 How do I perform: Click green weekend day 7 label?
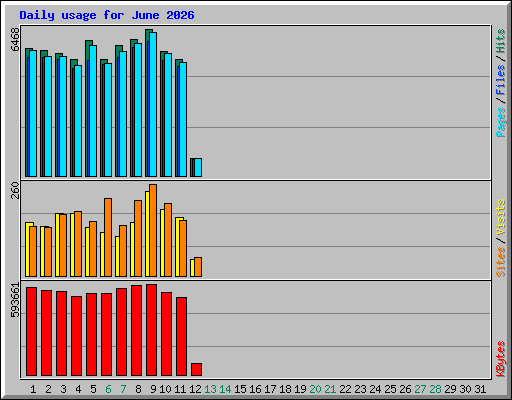click(123, 389)
